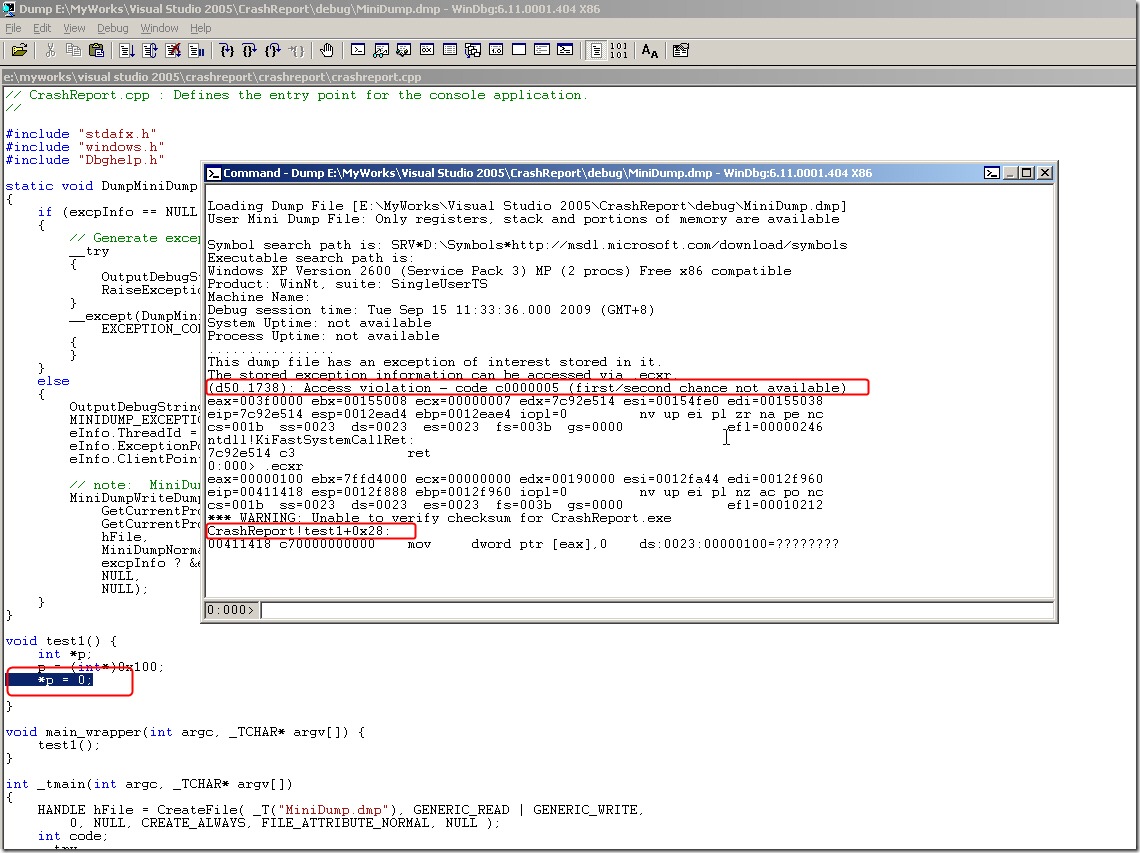The image size is (1140, 853).
Task: Close the Command dump window
Action: pos(1045,173)
